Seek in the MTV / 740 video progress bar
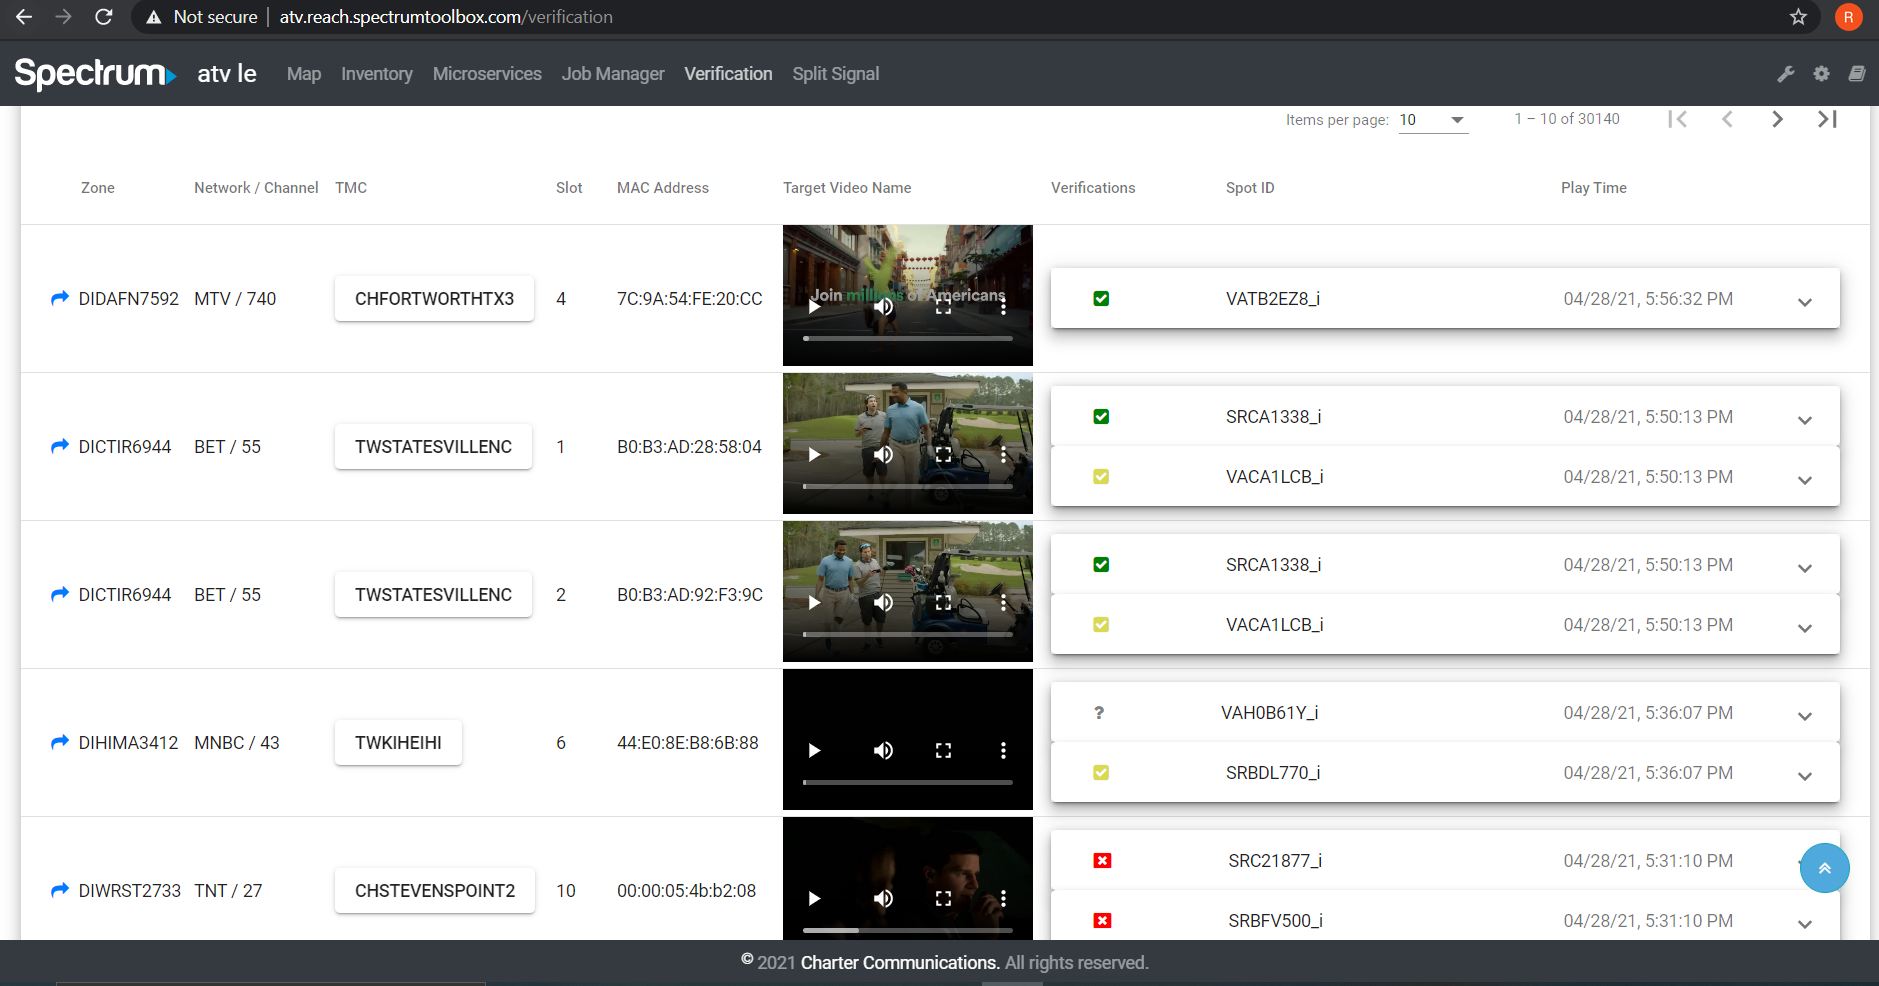This screenshot has height=986, width=1879. (908, 339)
